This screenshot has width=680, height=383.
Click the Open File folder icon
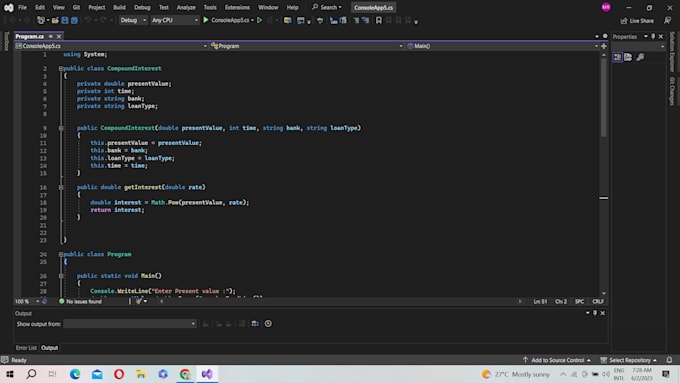pyautogui.click(x=55, y=20)
